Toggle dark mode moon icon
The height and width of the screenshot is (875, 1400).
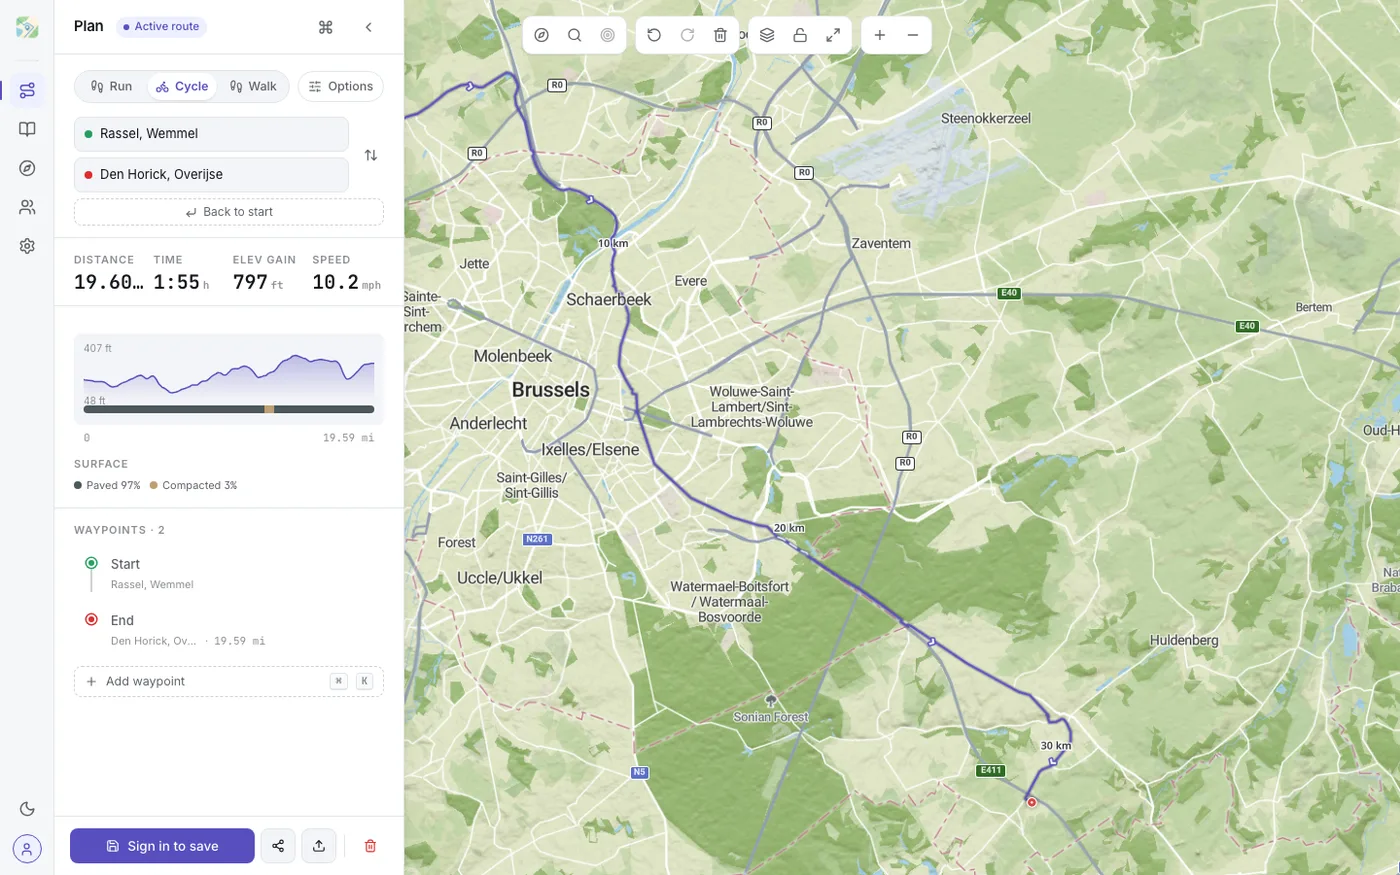[27, 809]
